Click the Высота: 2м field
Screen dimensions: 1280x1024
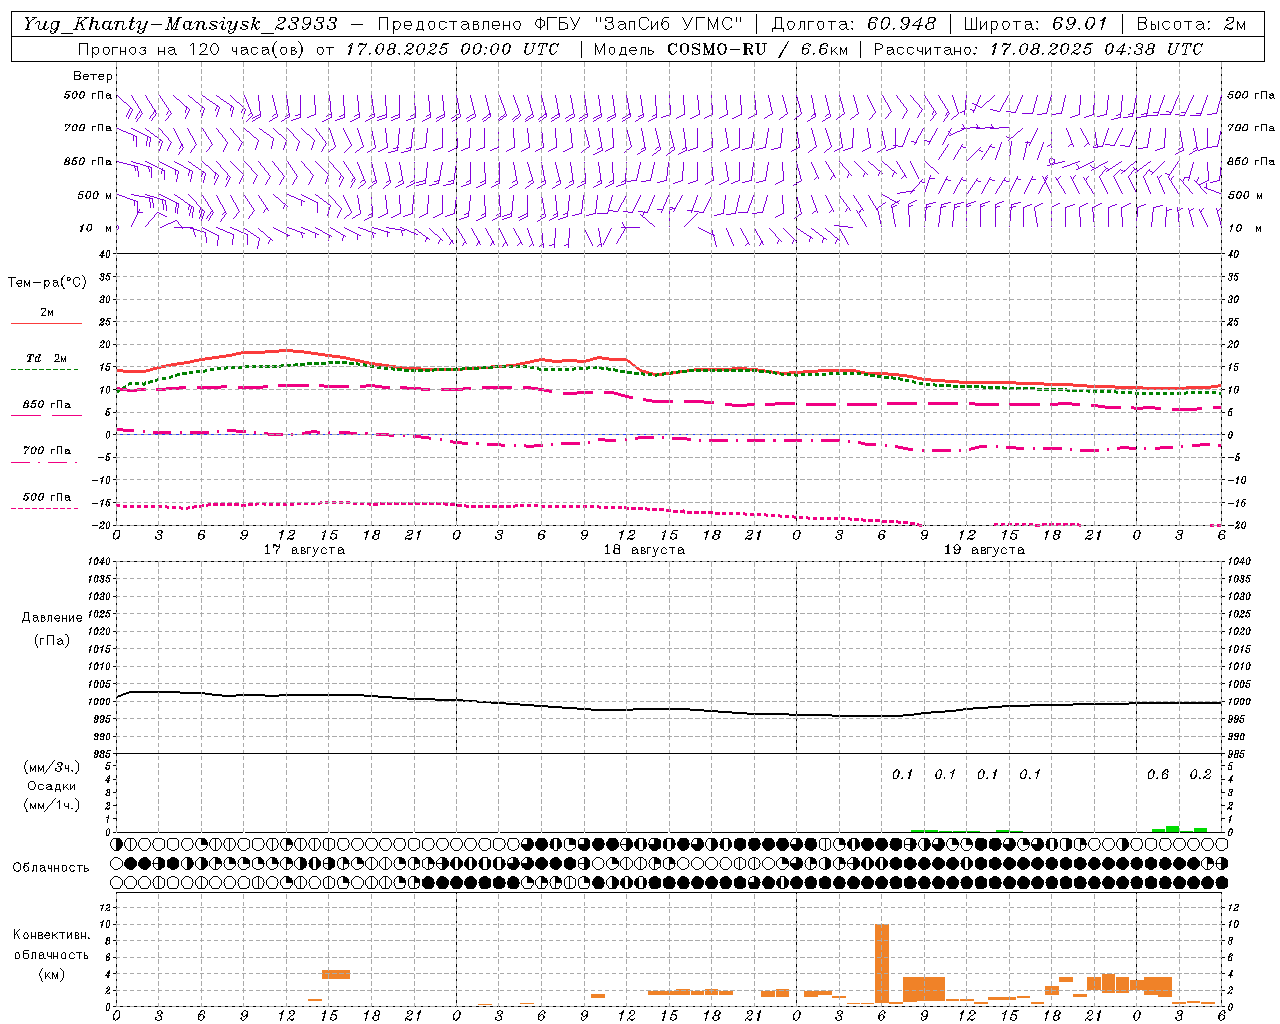[x=1190, y=24]
